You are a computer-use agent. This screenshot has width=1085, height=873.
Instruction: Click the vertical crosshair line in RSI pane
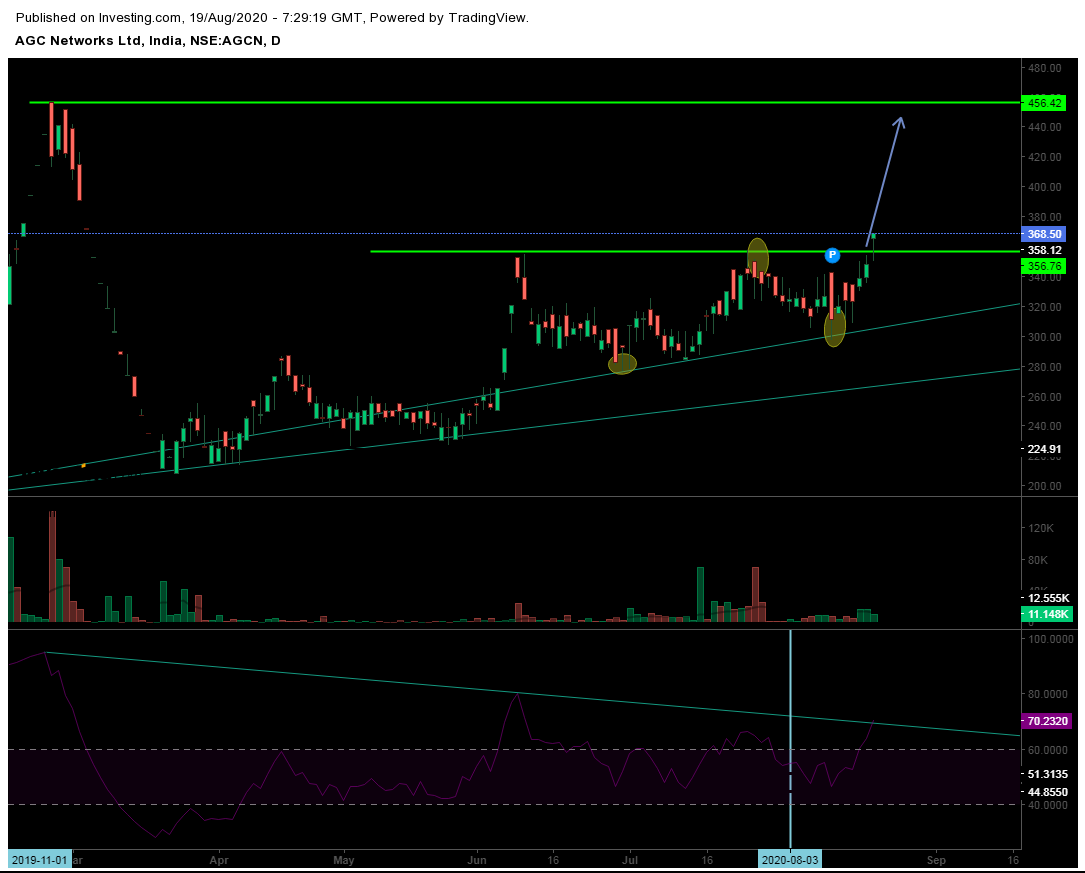pos(790,738)
